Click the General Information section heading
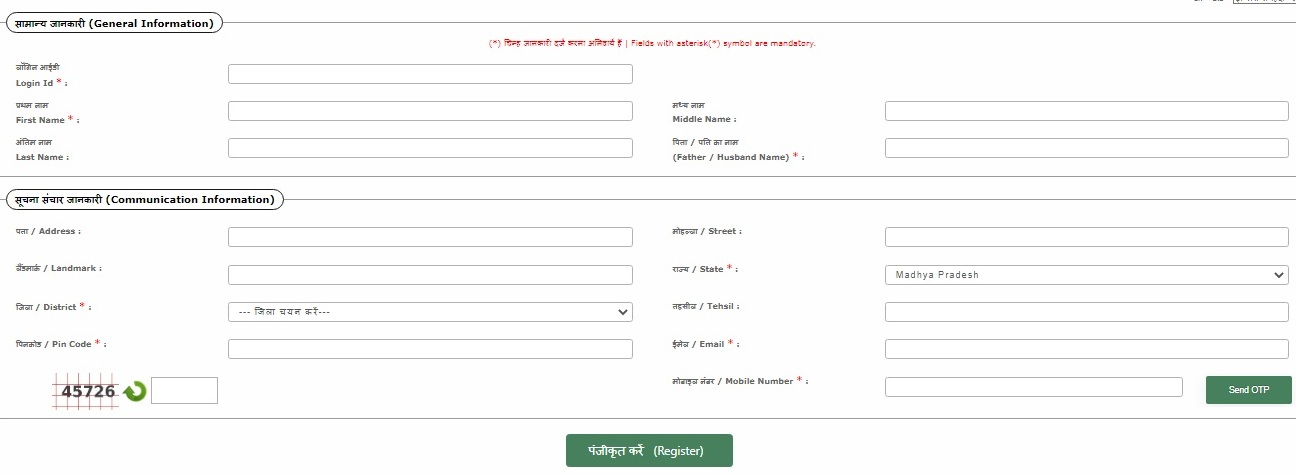1296x475 pixels. coord(115,23)
